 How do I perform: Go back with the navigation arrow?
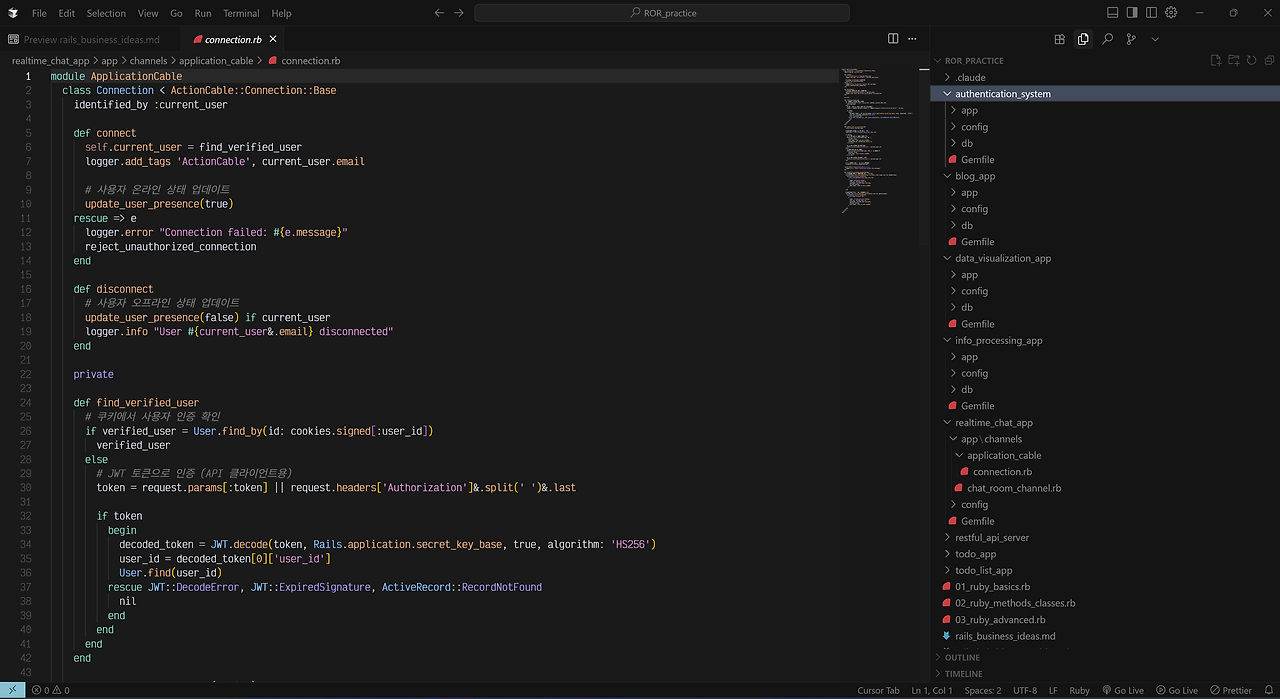pyautogui.click(x=439, y=13)
